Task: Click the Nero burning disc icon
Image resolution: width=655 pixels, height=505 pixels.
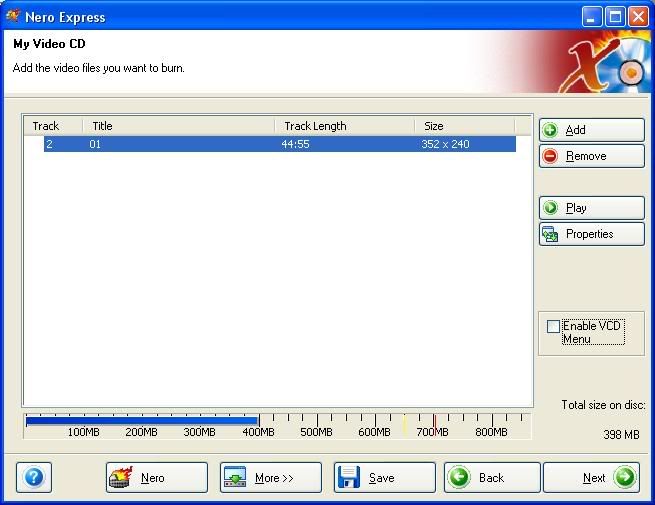Action: pyautogui.click(x=121, y=477)
